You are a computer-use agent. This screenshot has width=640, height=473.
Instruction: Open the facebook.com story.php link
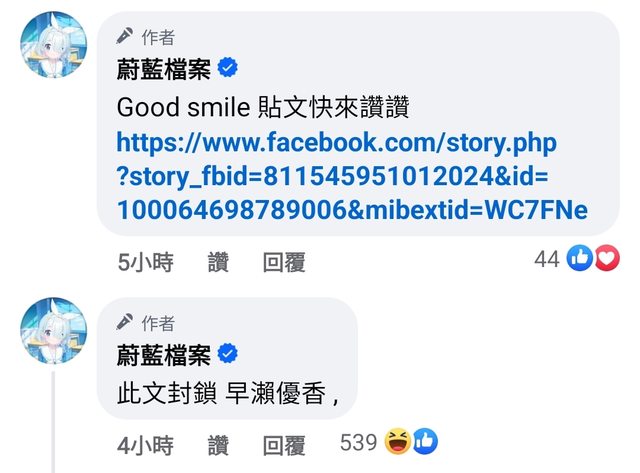pos(352,176)
